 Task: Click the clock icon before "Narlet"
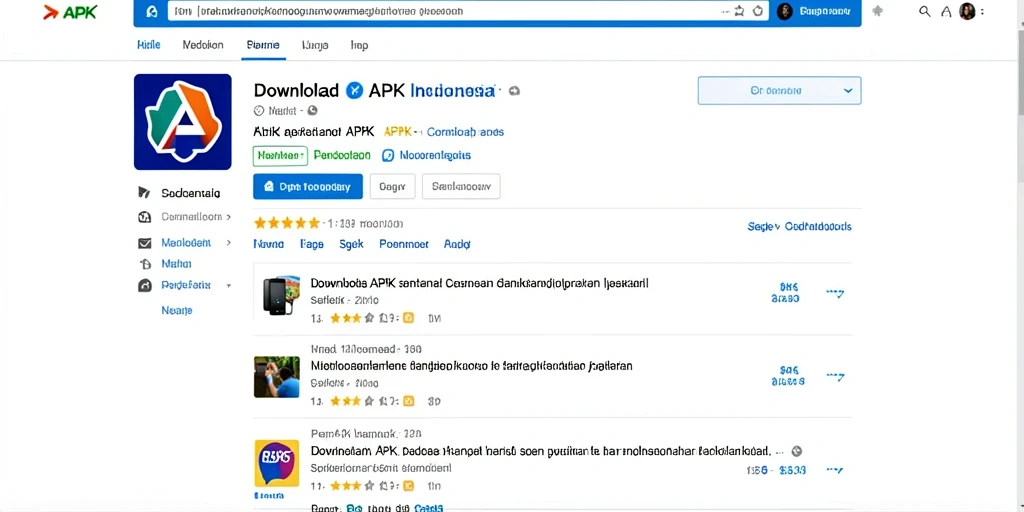click(259, 111)
